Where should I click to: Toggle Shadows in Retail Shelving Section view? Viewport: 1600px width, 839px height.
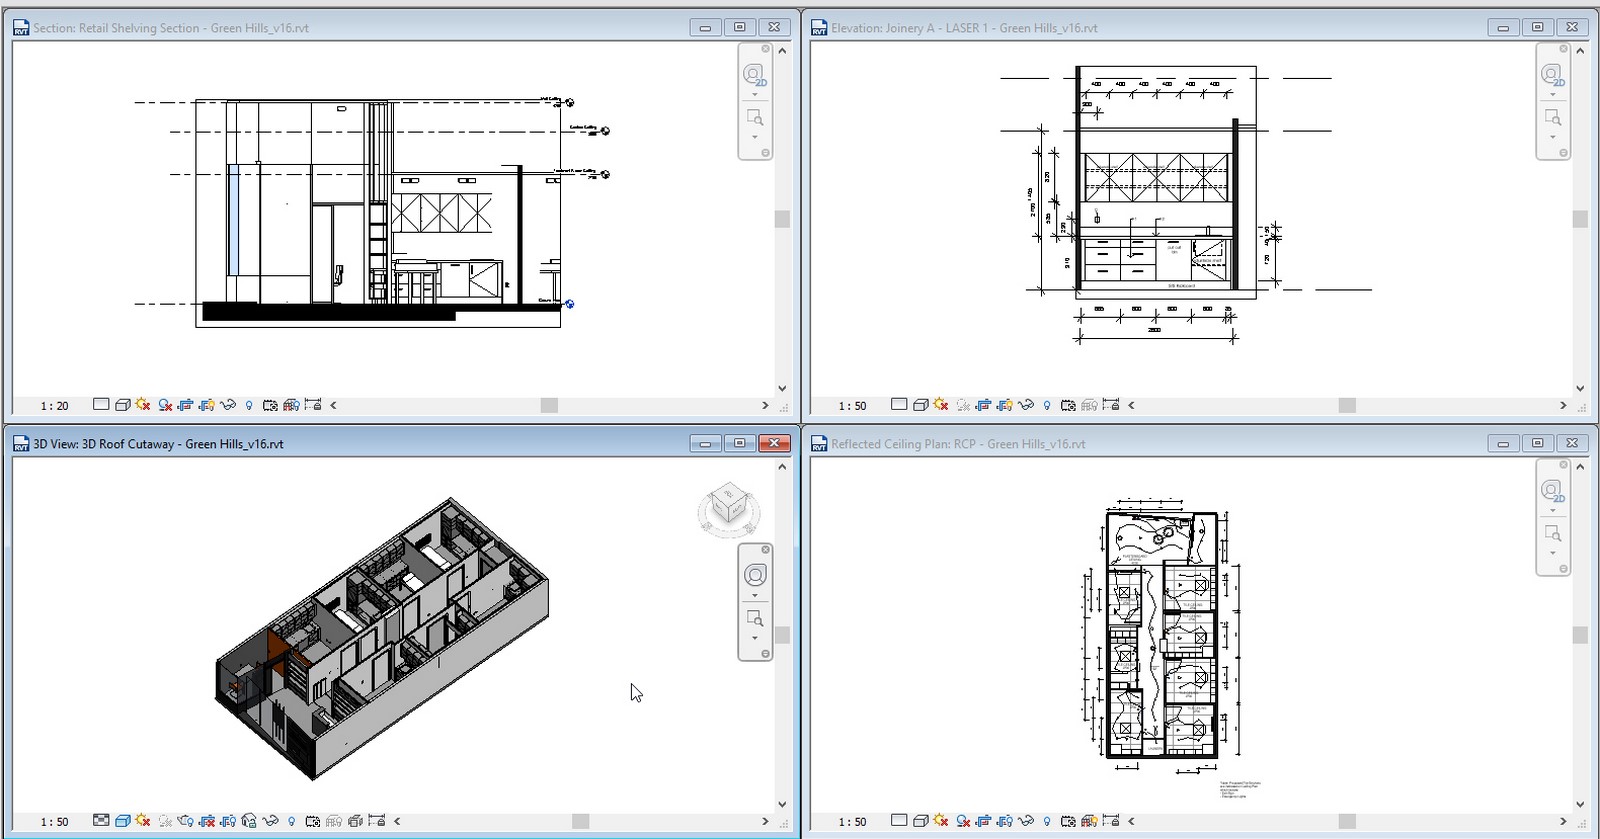165,405
